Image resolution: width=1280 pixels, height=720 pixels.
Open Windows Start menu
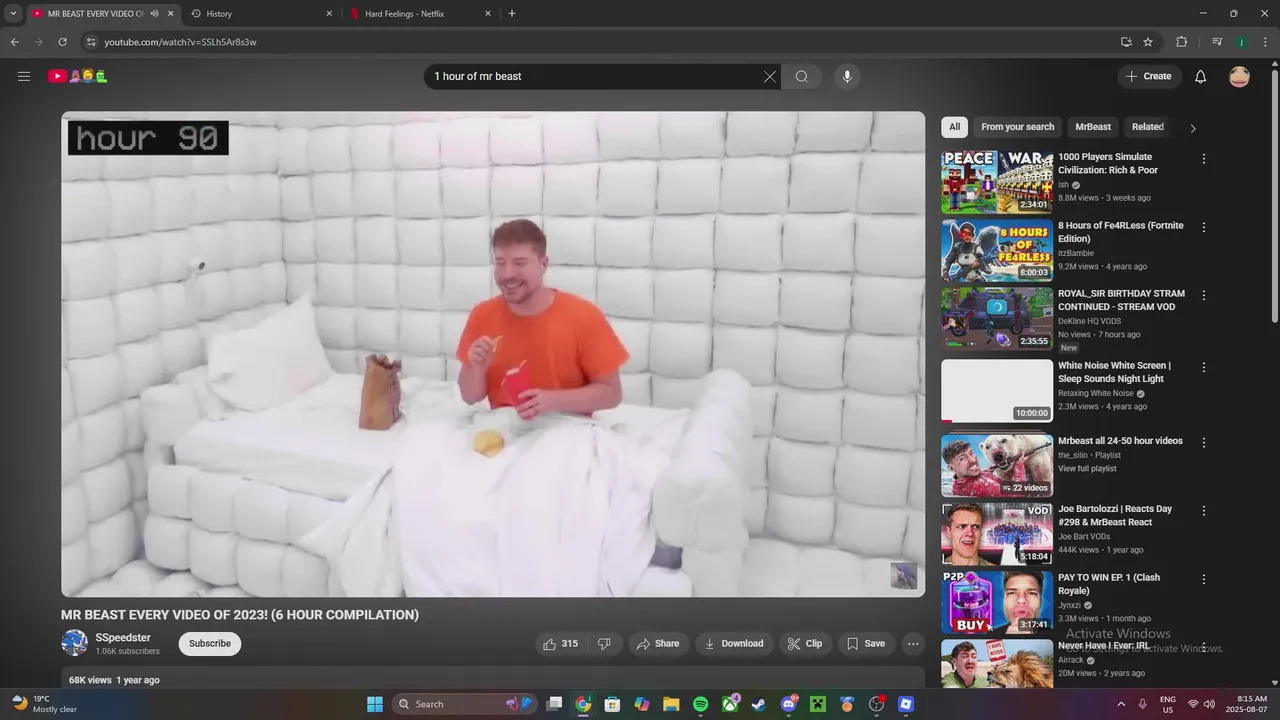(x=375, y=704)
